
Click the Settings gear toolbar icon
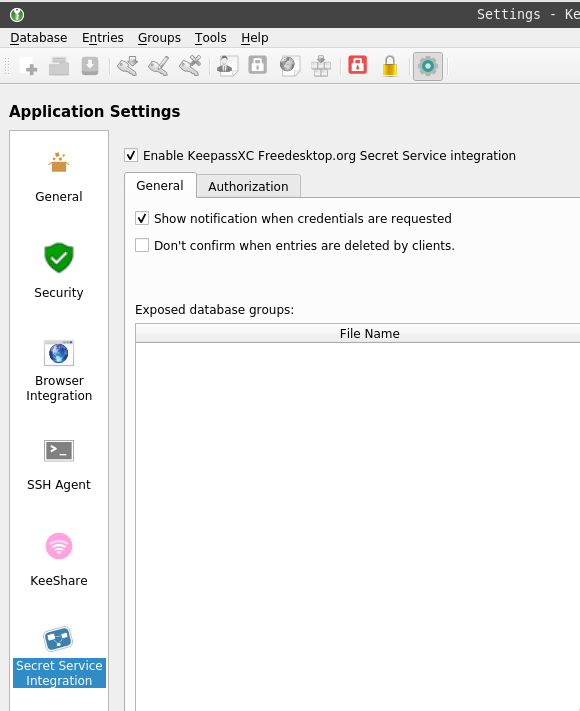428,66
